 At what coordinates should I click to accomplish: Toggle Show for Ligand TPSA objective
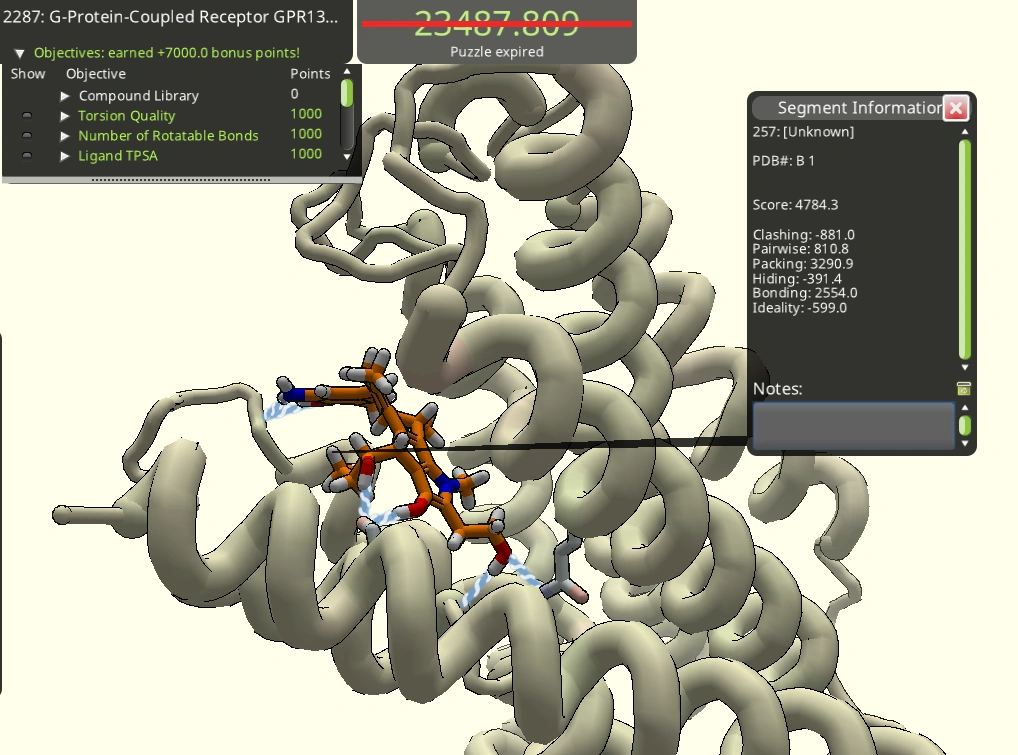pyautogui.click(x=27, y=156)
